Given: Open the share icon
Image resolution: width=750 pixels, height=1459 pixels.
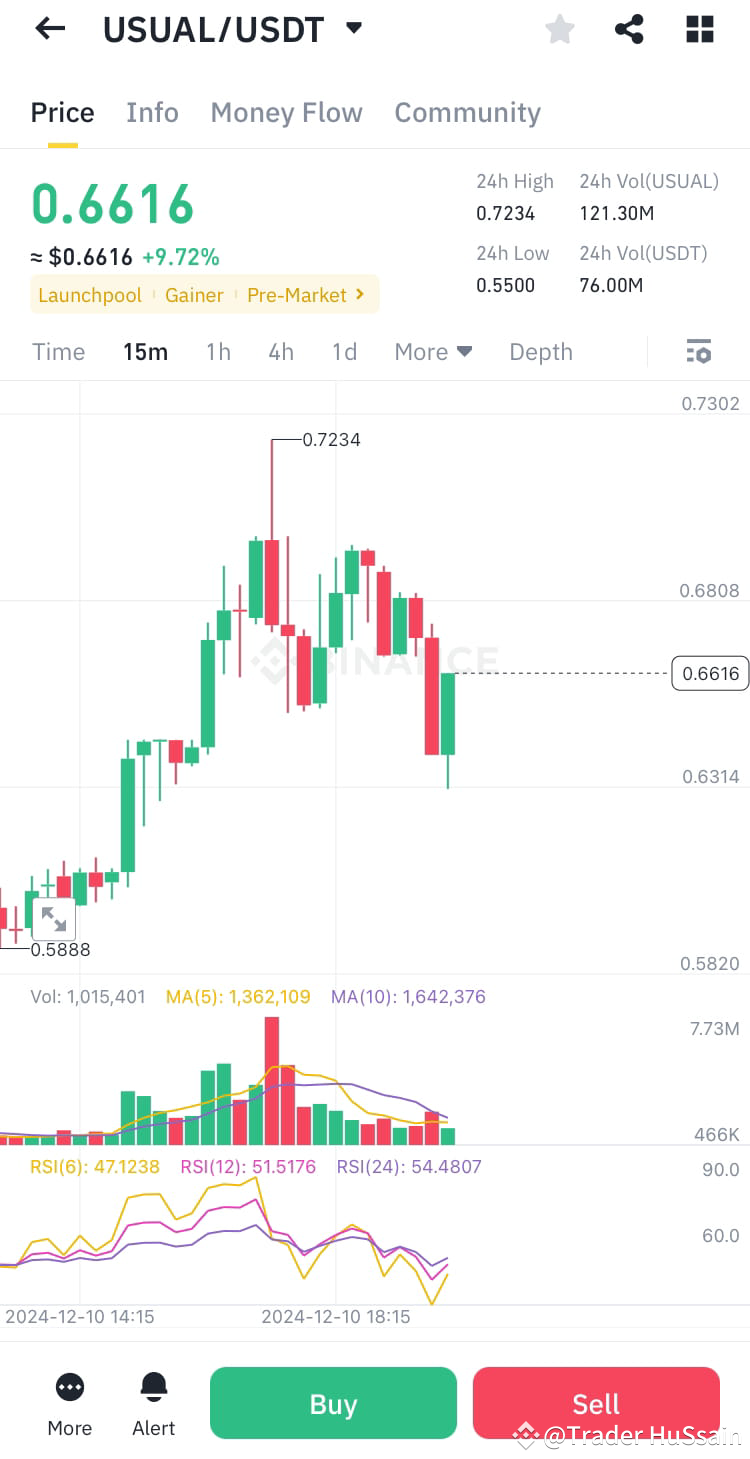Looking at the screenshot, I should (x=629, y=29).
